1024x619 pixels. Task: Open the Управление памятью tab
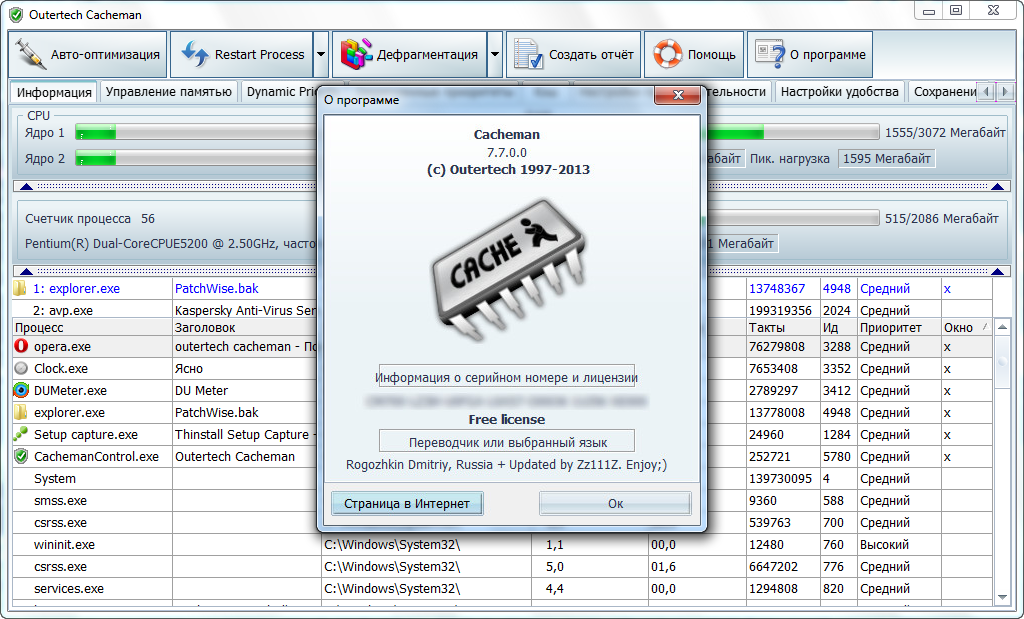pos(168,91)
